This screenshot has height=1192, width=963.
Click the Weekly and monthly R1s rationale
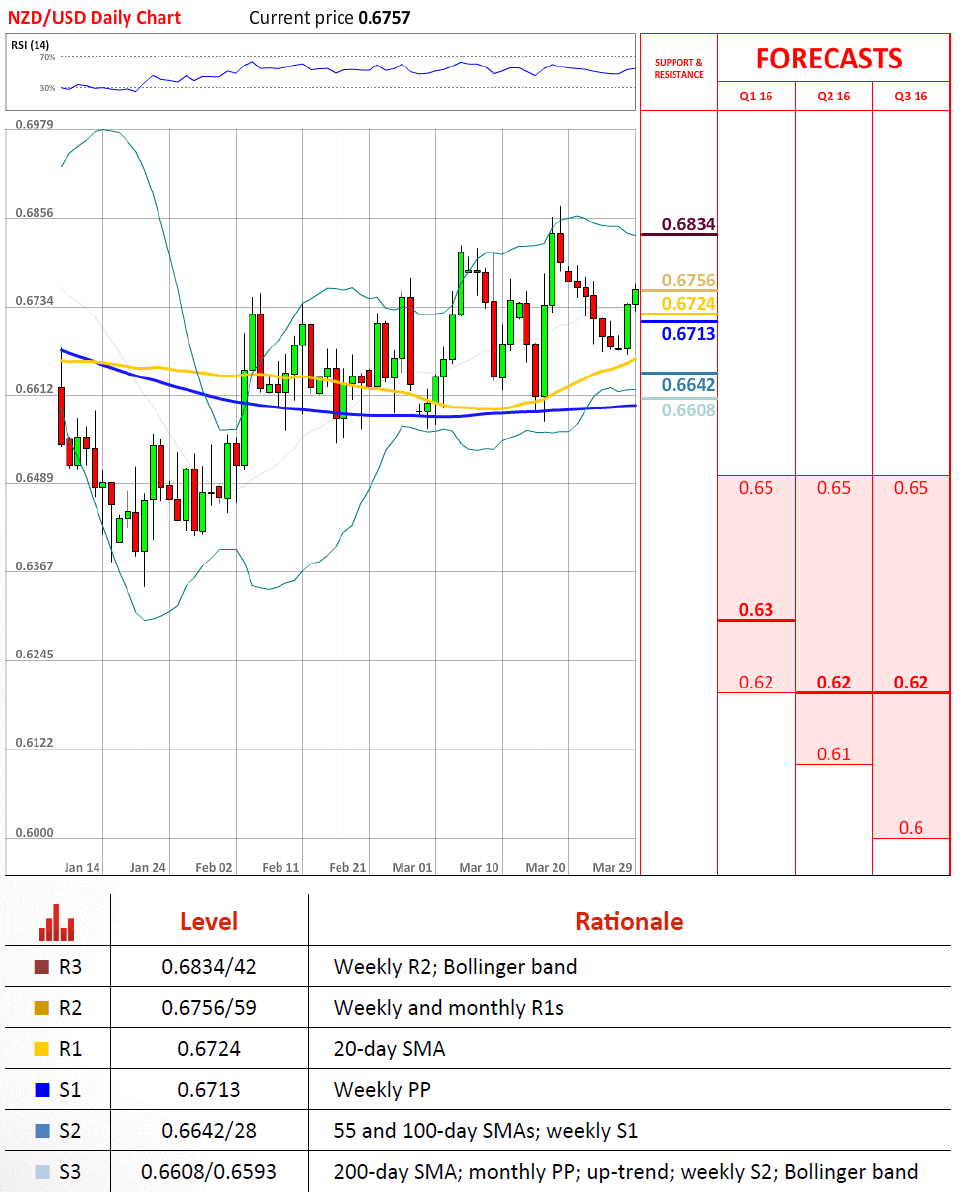tap(448, 1008)
